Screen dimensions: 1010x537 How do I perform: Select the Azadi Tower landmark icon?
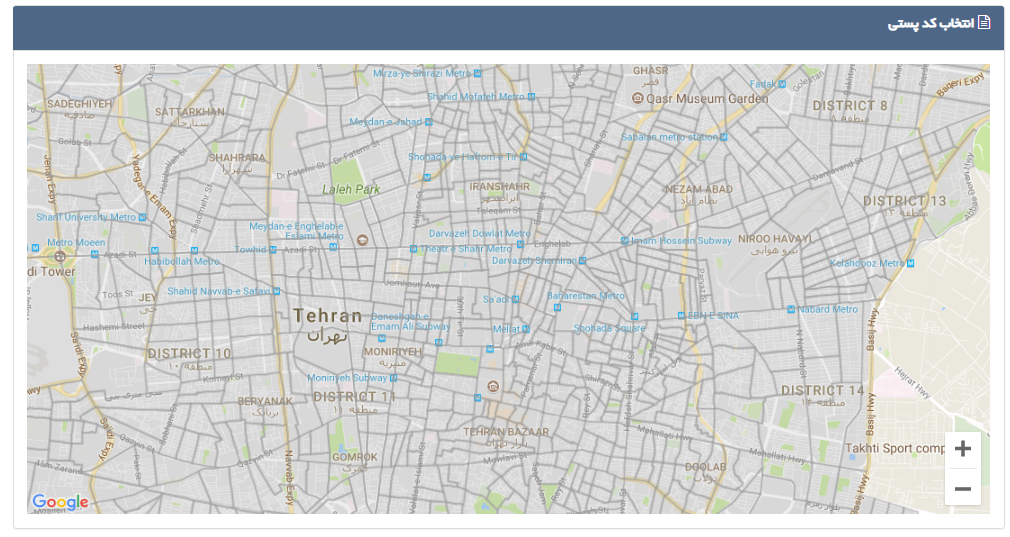click(x=59, y=256)
